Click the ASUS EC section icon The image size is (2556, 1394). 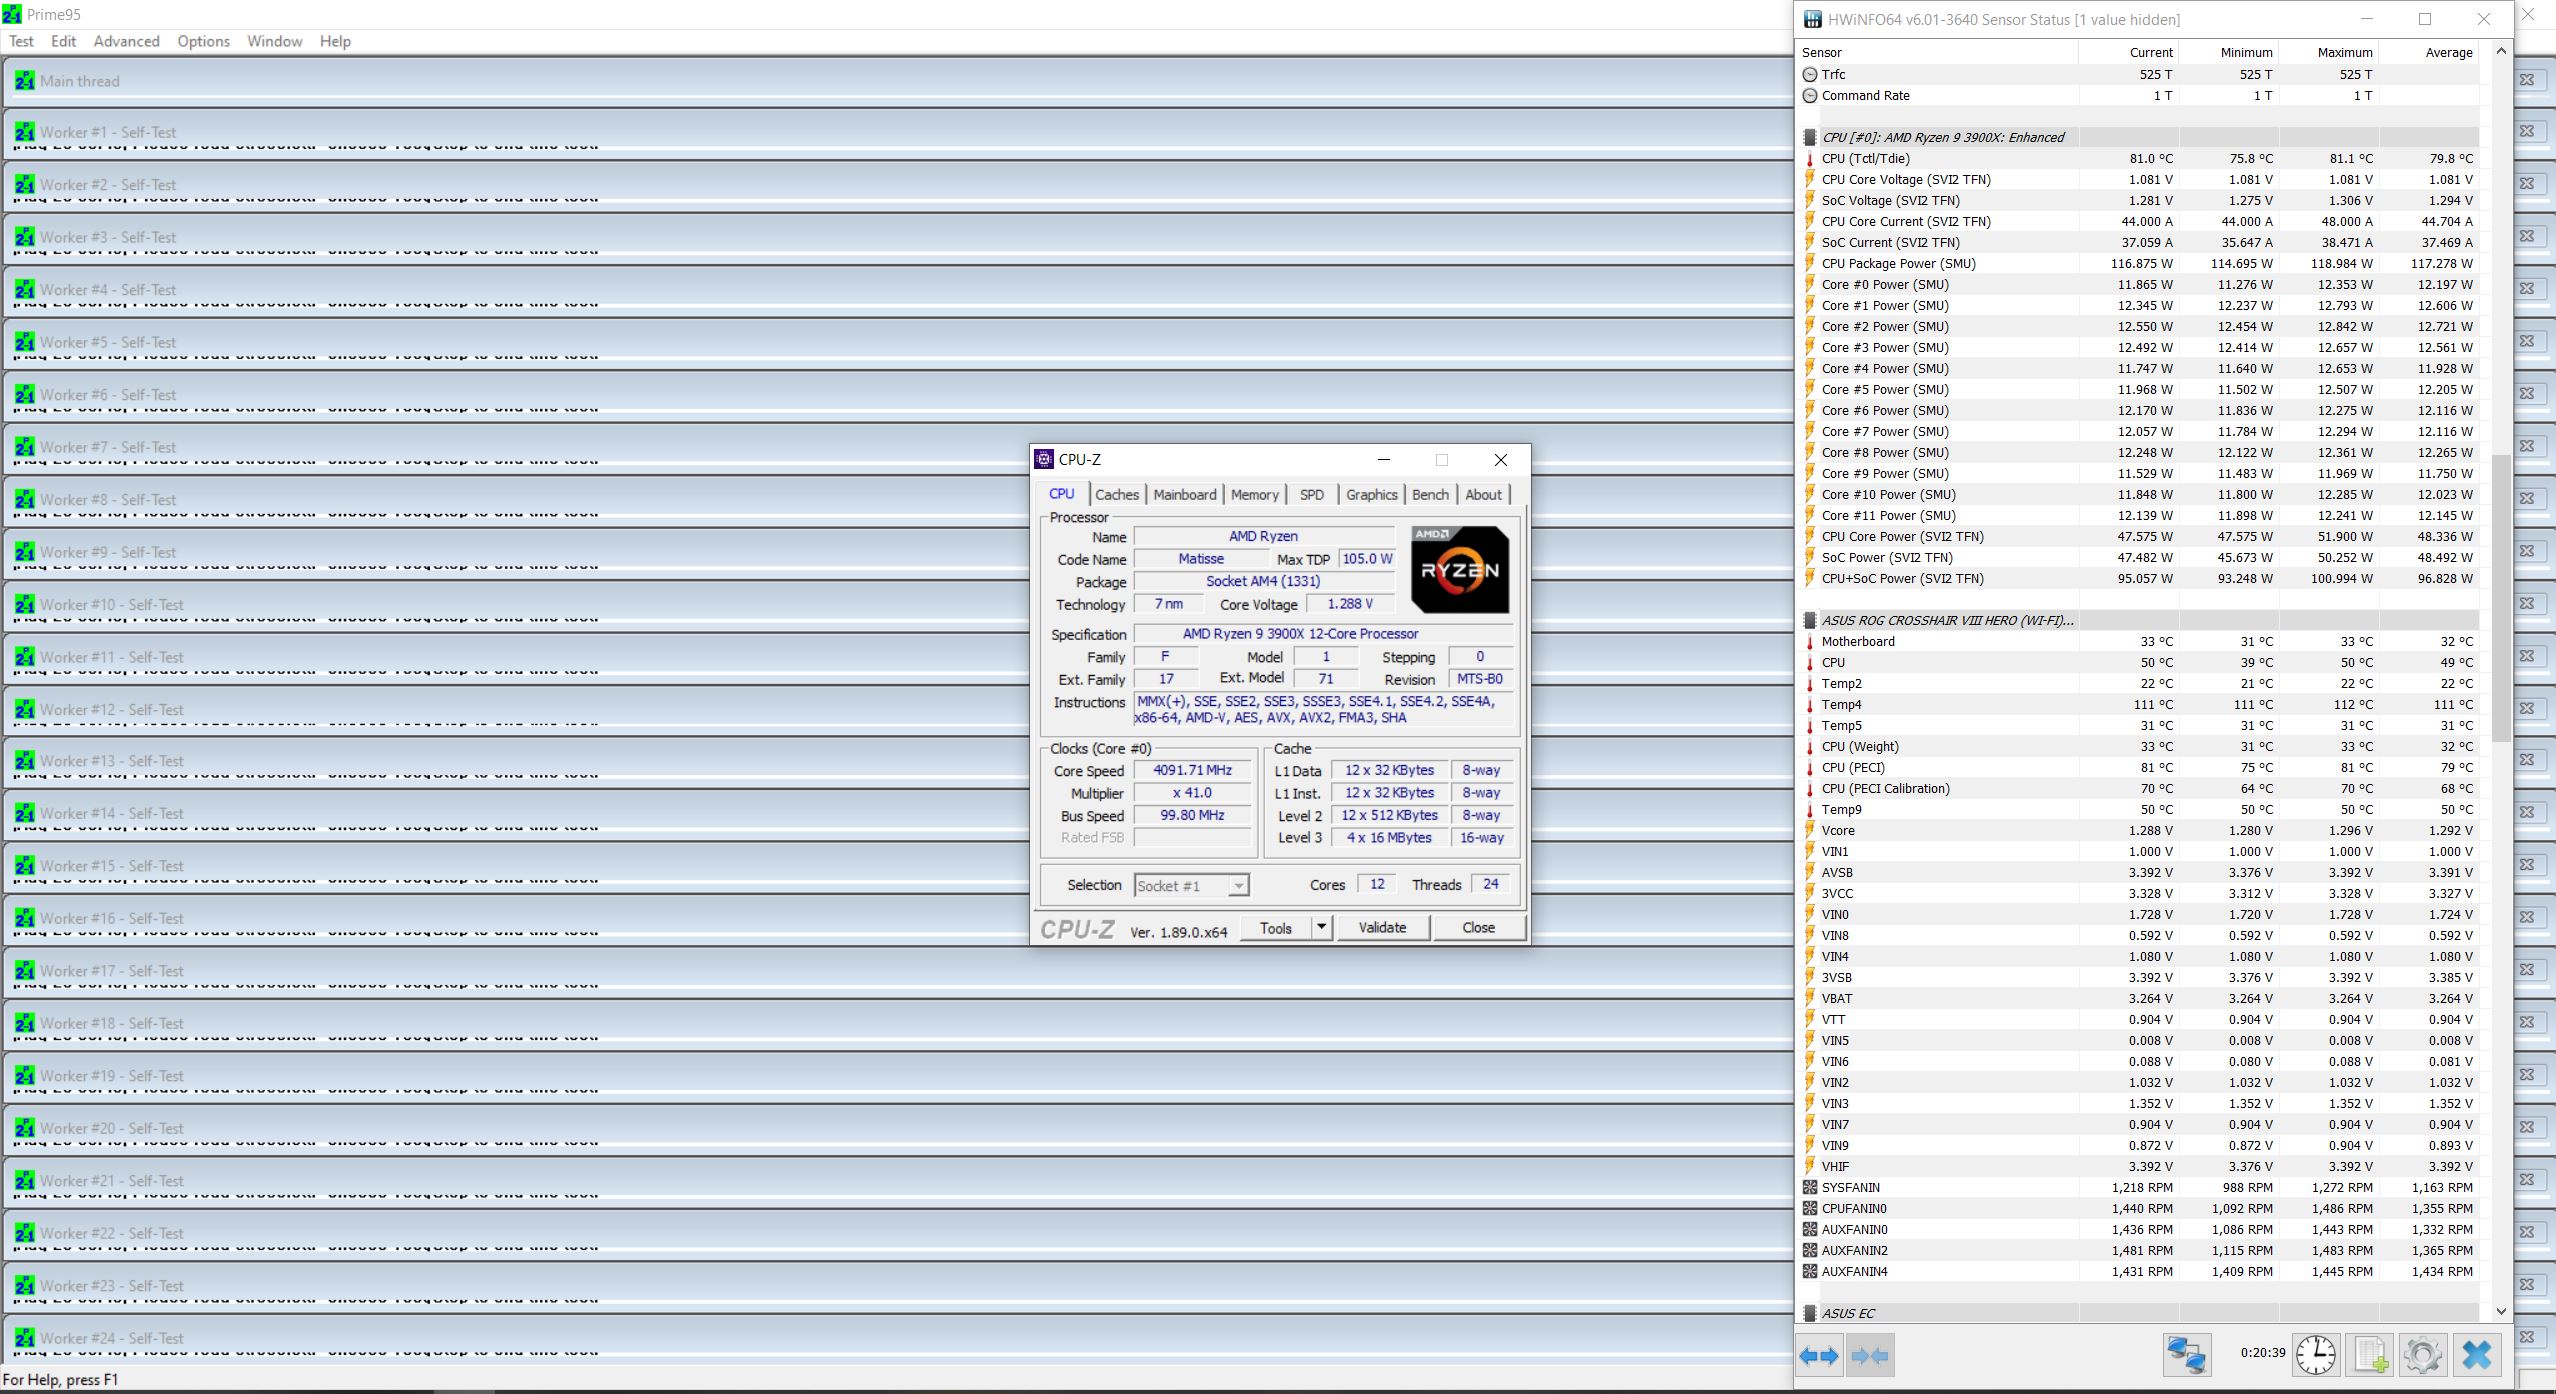click(x=1809, y=1313)
